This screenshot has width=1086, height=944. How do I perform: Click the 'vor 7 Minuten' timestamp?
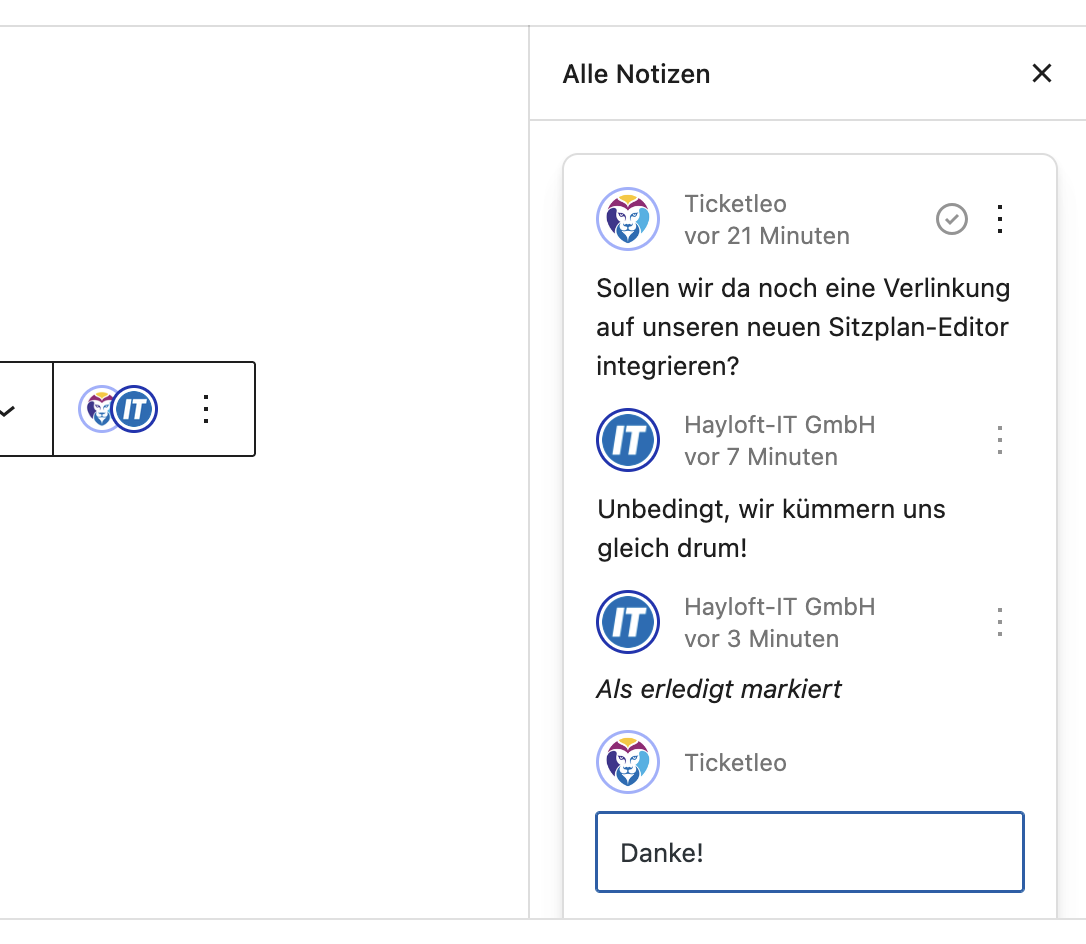[x=760, y=457]
